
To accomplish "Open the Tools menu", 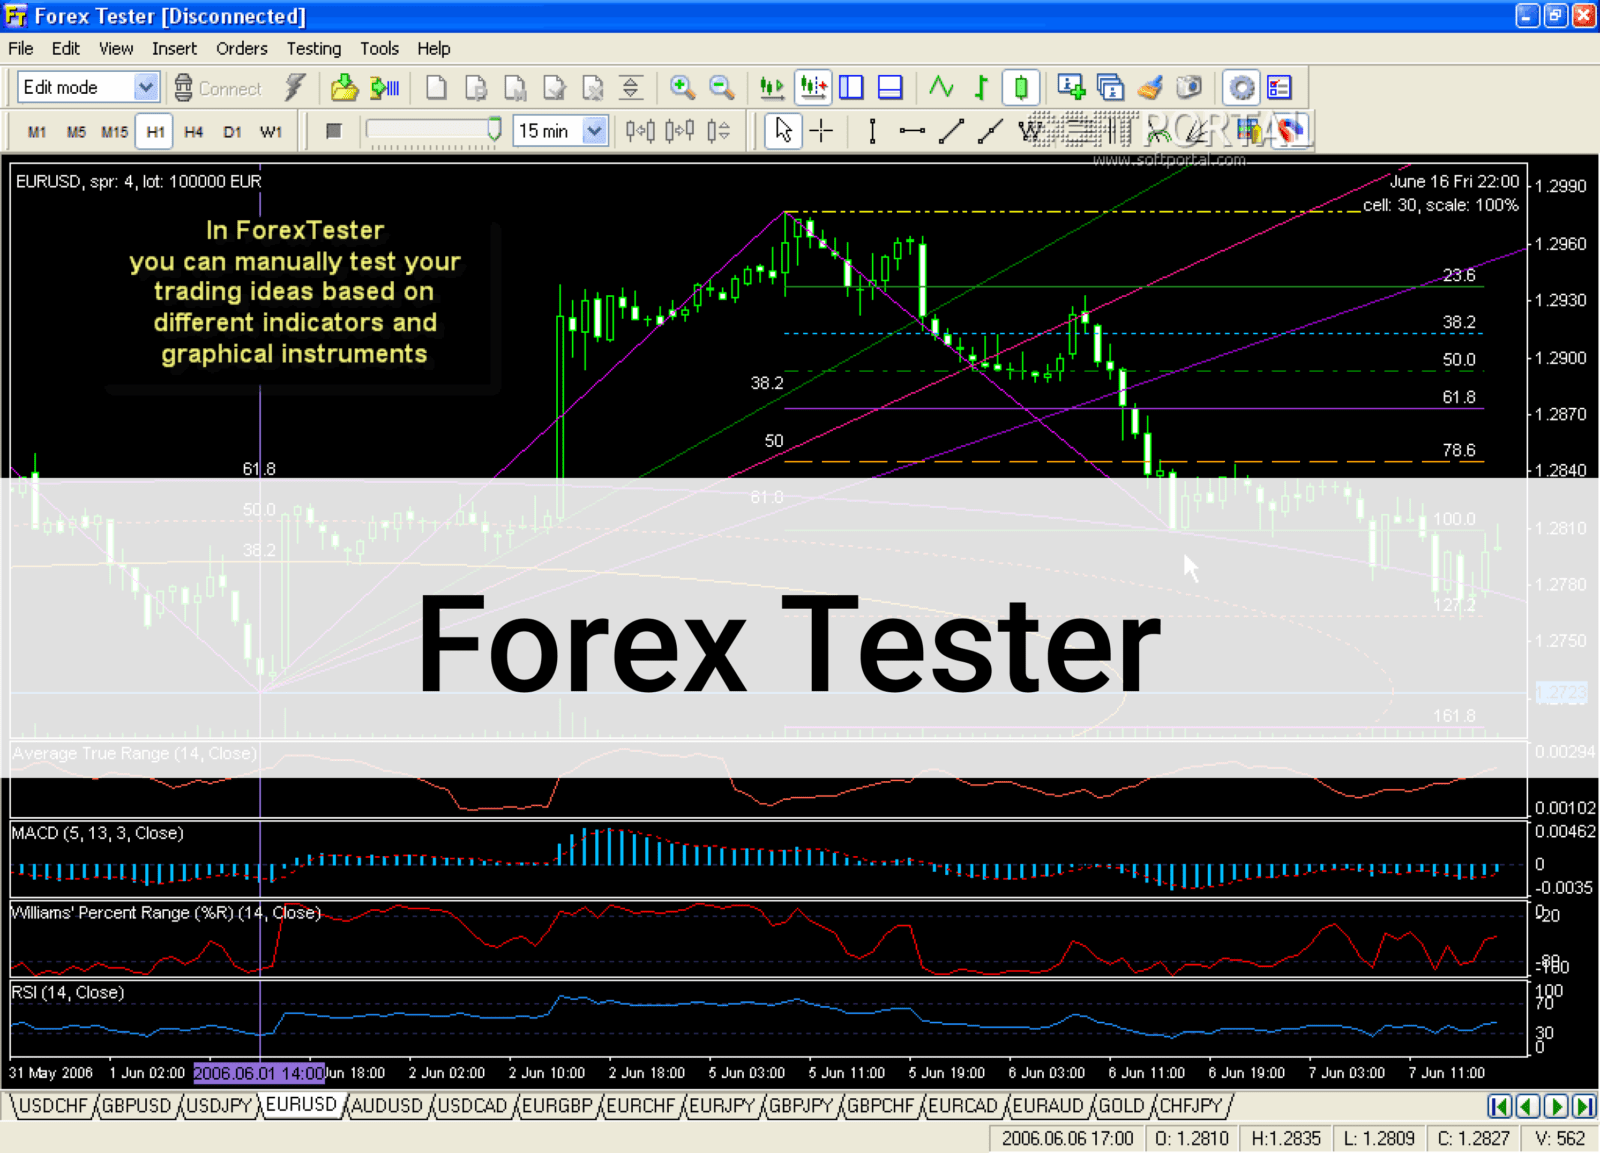I will 379,48.
